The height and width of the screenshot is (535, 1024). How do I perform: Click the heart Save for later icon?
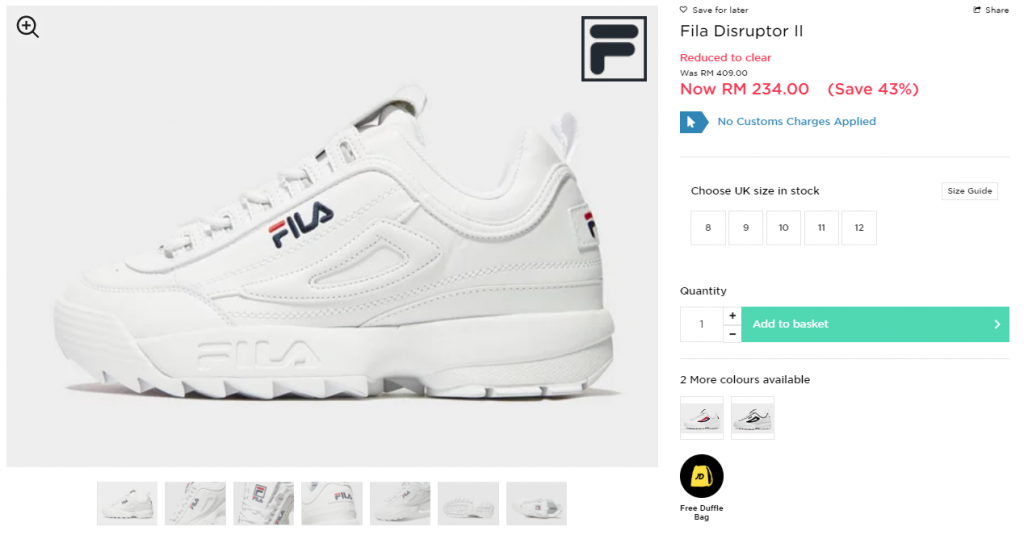click(683, 10)
